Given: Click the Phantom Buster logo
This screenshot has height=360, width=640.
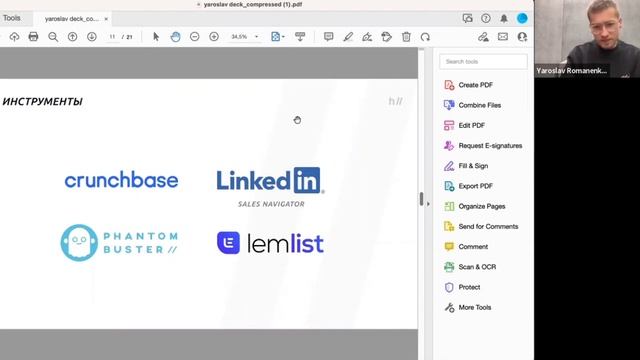Looking at the screenshot, I should [119, 242].
